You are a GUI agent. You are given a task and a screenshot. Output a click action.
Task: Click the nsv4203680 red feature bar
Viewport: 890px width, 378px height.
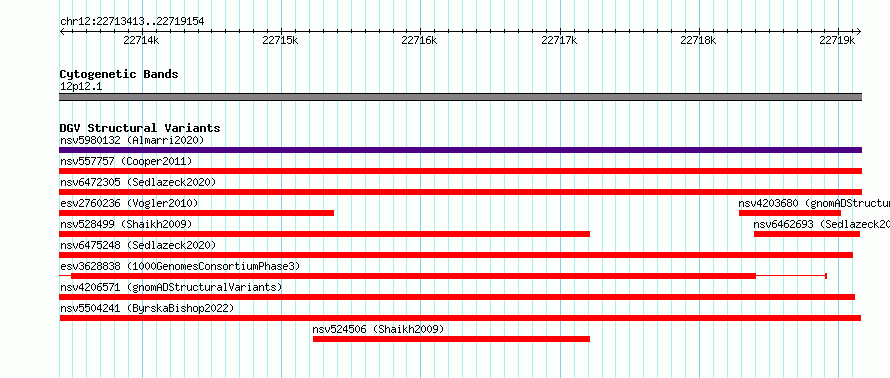pyautogui.click(x=790, y=213)
